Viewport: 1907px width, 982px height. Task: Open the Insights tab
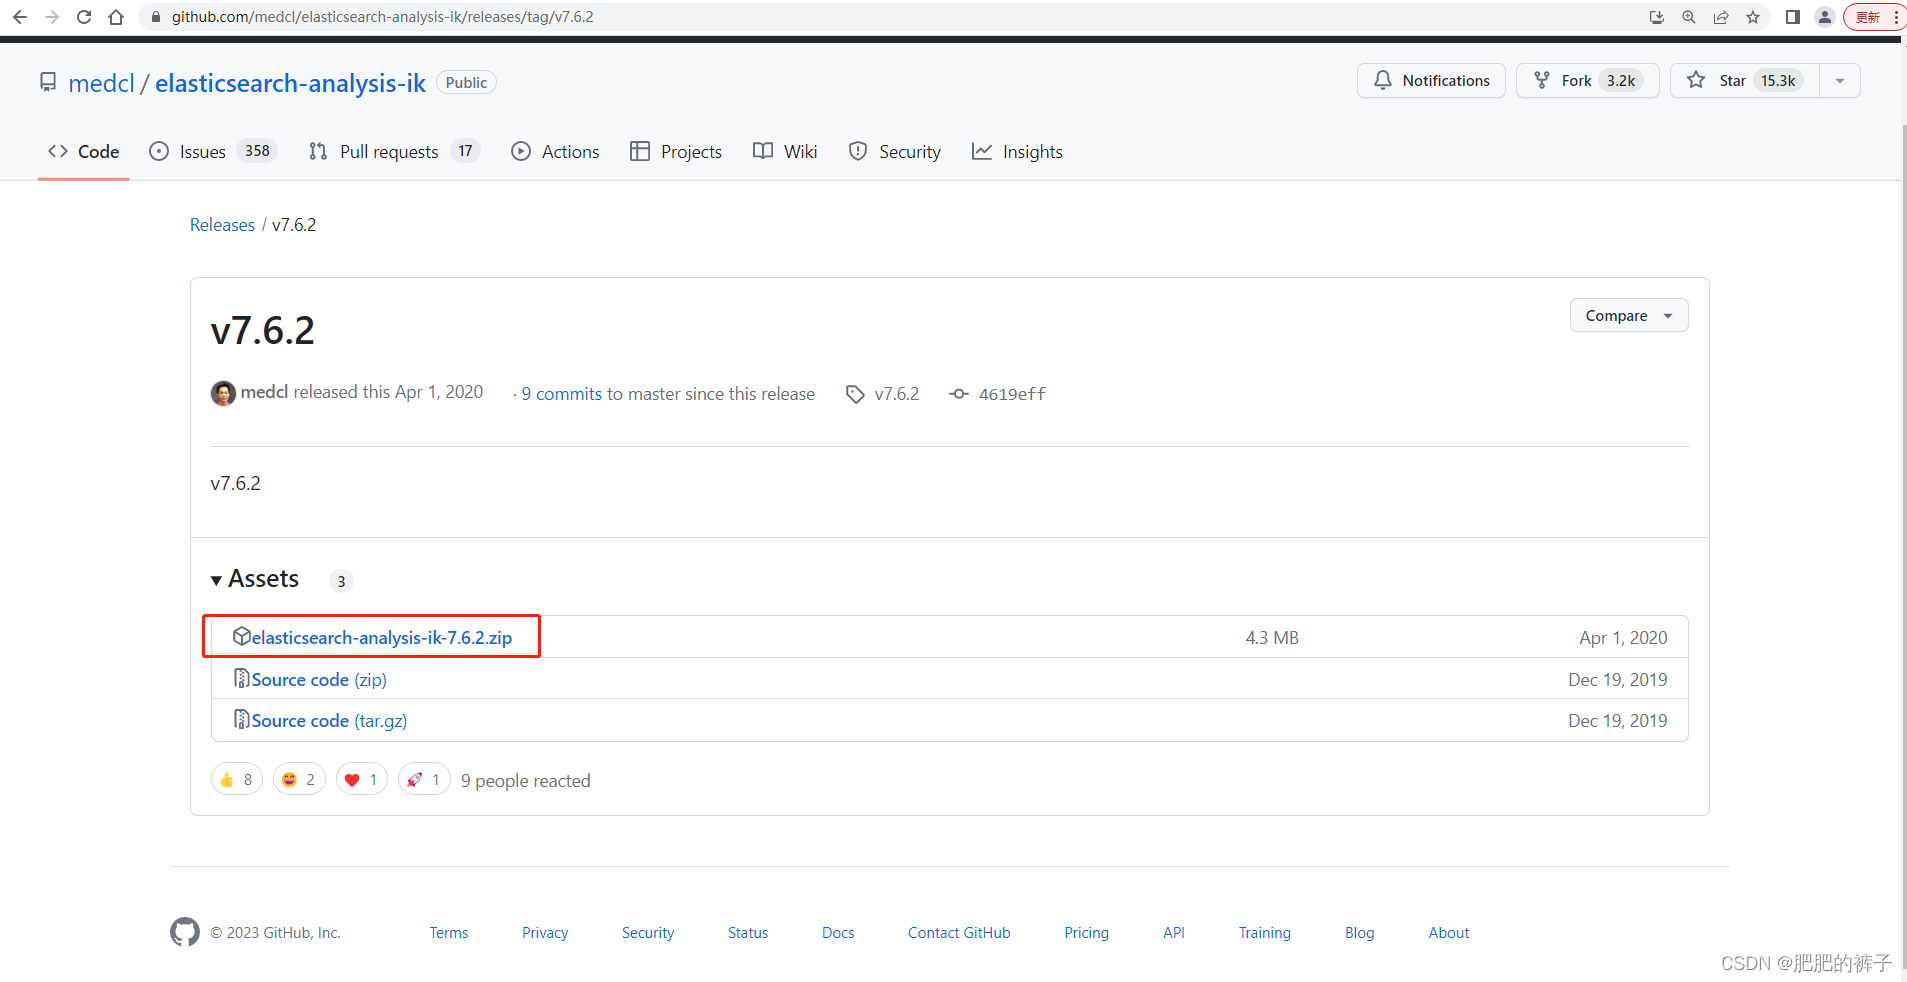(x=1017, y=151)
